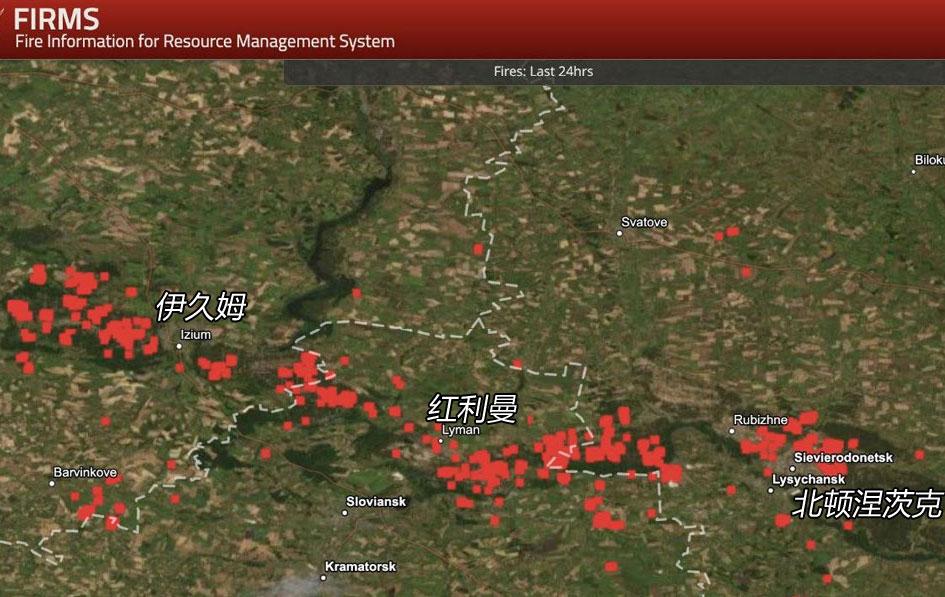Click the white dot marker beside Rubizhne
The image size is (945, 597).
coord(732,431)
